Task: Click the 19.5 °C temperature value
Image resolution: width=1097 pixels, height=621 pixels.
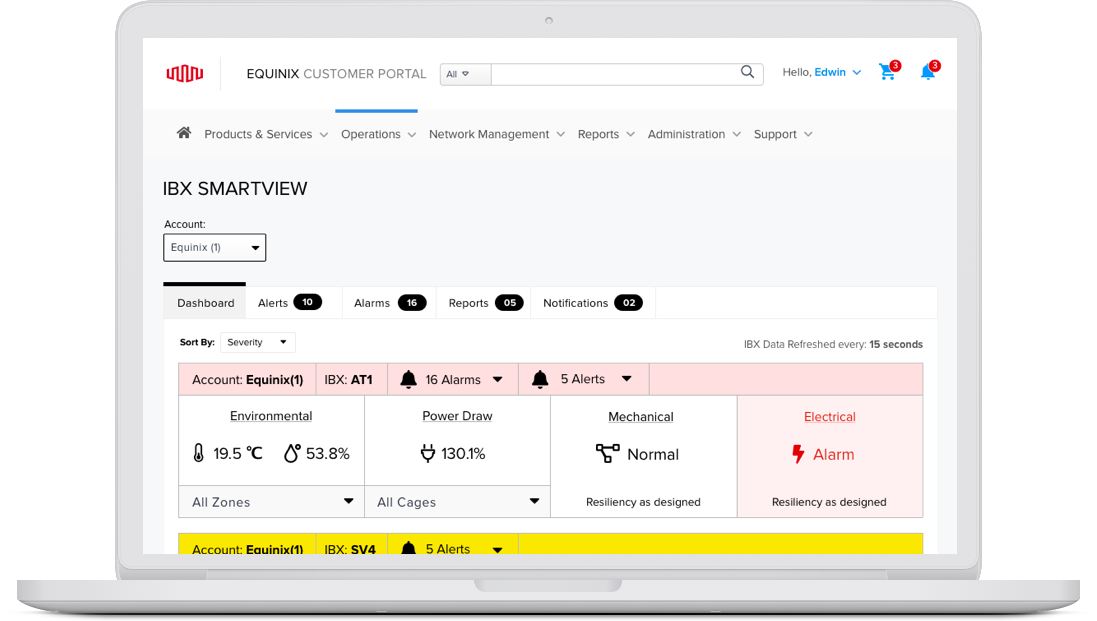Action: tap(238, 453)
